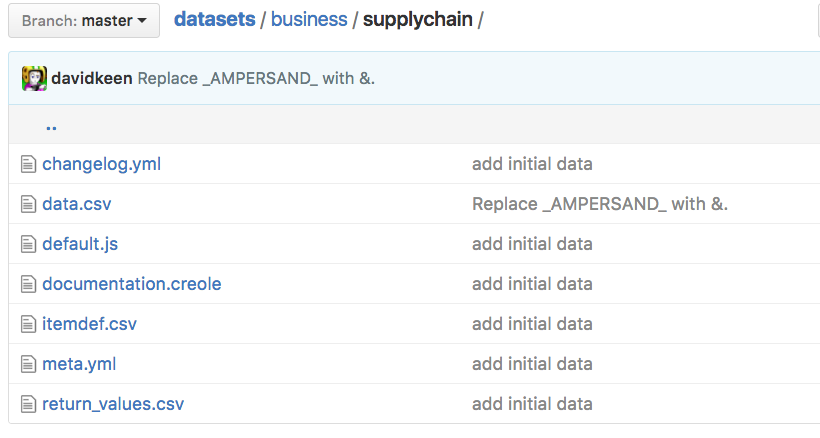This screenshot has width=820, height=438.
Task: Navigate to the business folder breadcrumb
Action: pyautogui.click(x=309, y=19)
